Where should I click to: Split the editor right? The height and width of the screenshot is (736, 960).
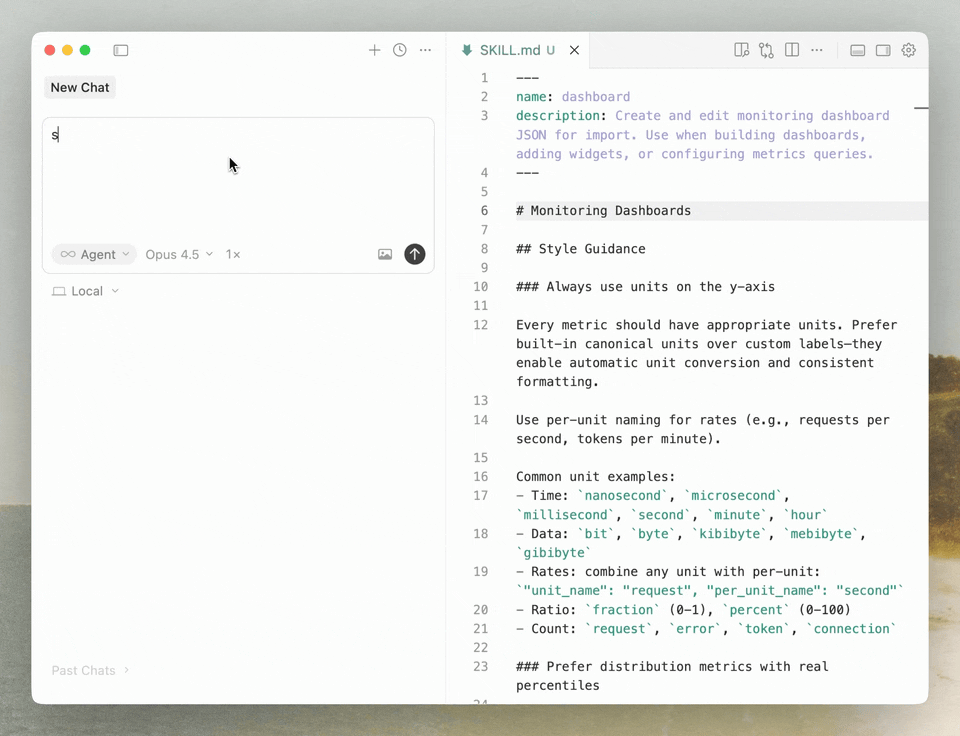792,50
